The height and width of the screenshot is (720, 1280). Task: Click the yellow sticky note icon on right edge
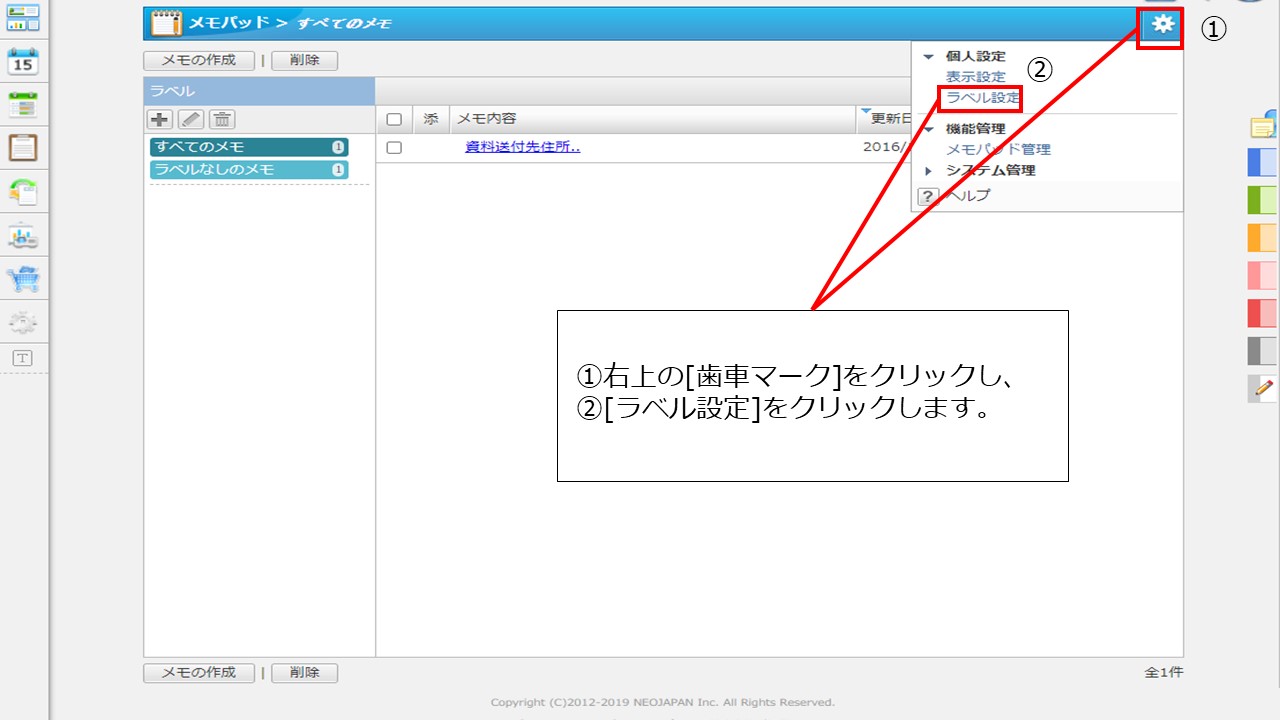pos(1264,124)
